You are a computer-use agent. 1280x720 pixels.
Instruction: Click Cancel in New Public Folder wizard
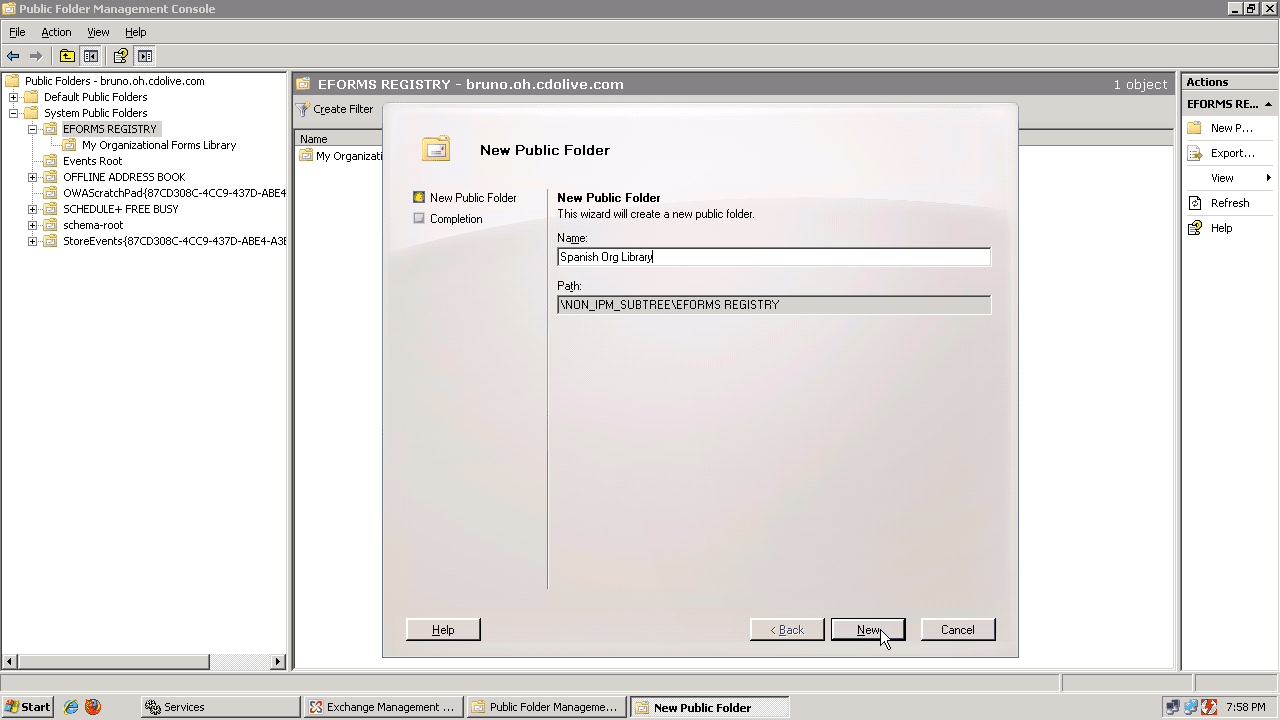tap(957, 630)
